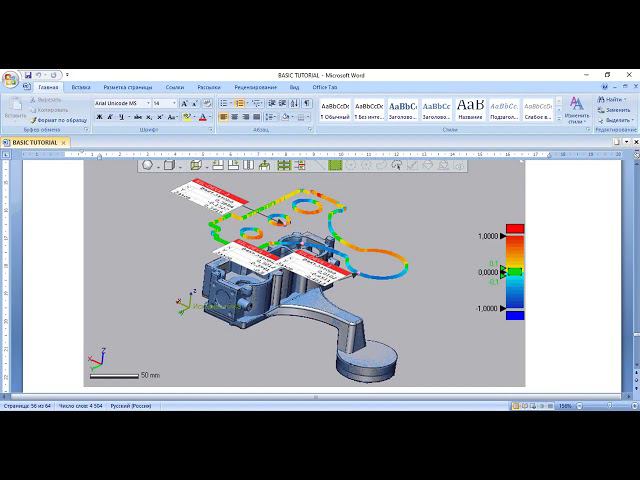Apply the red font color

203,117
